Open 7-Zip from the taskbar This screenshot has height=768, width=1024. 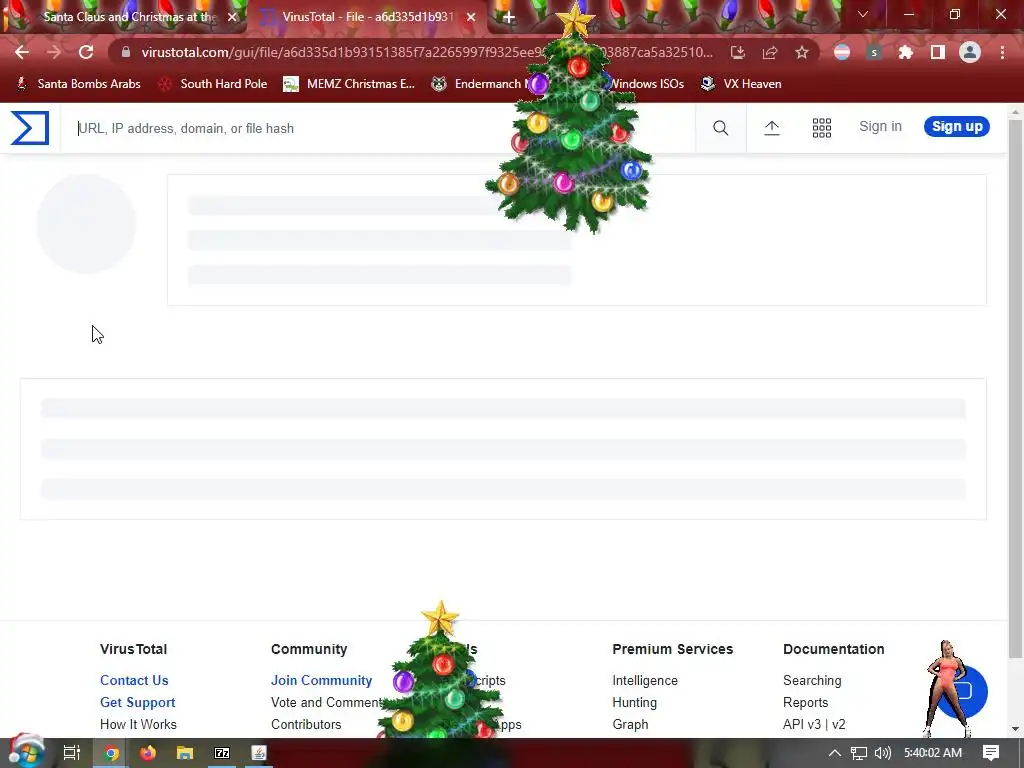pos(222,753)
